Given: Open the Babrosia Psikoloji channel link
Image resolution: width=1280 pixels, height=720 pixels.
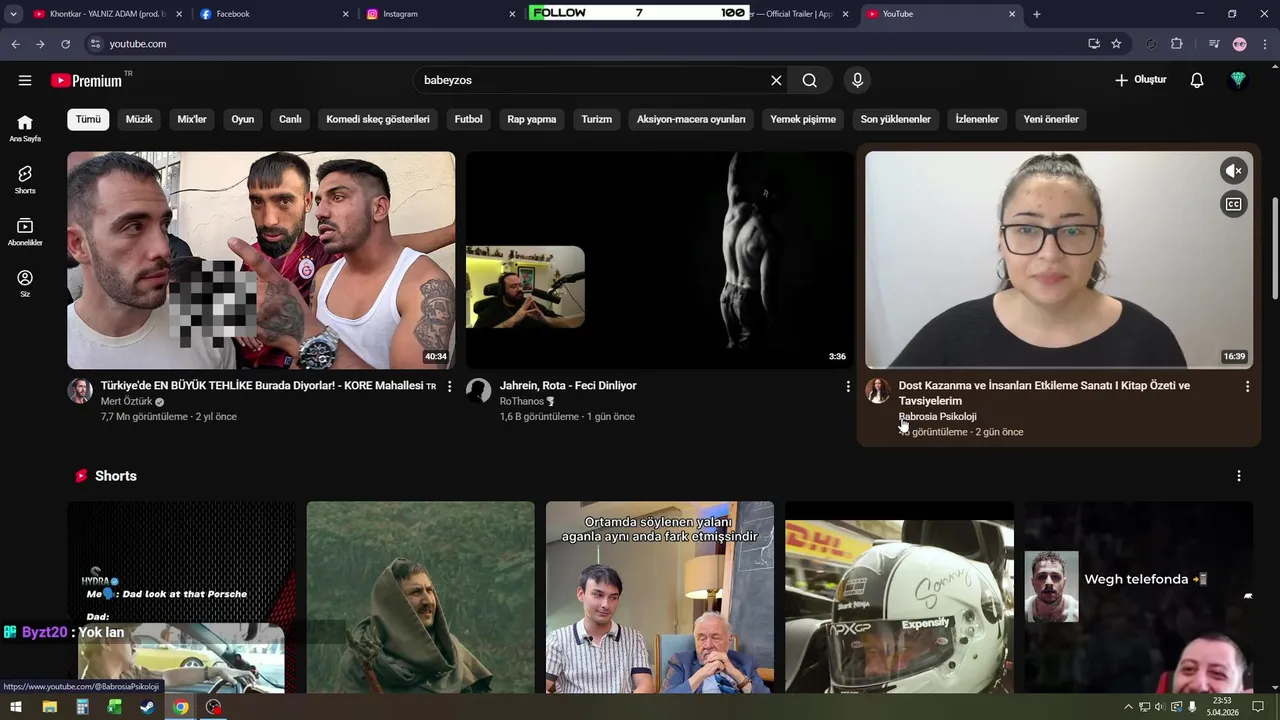Looking at the screenshot, I should [938, 416].
